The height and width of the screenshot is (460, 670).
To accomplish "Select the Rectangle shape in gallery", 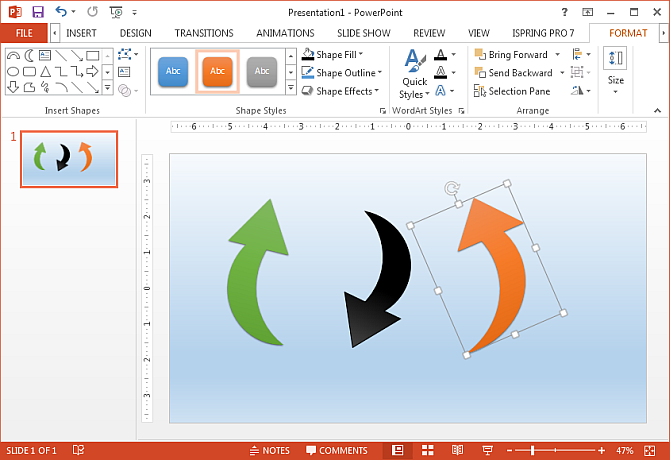I will click(92, 56).
